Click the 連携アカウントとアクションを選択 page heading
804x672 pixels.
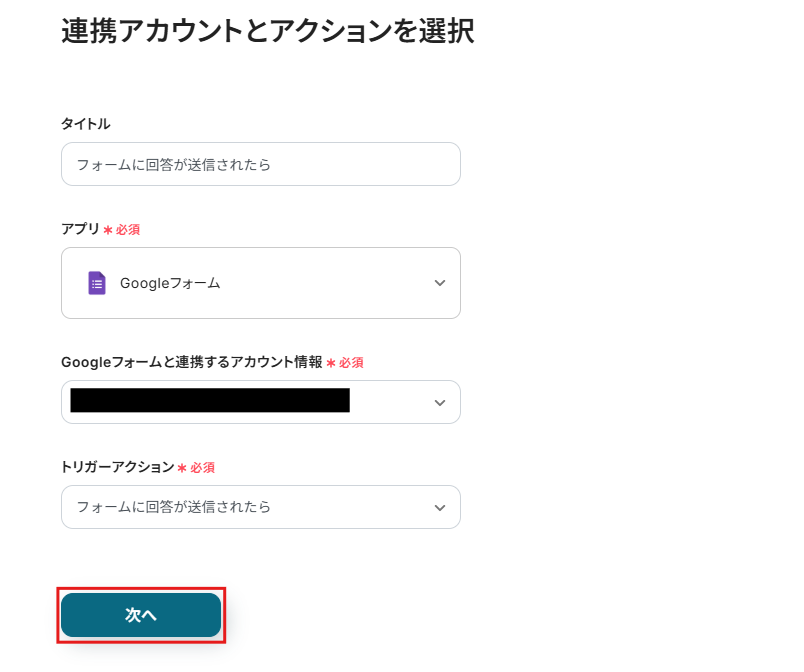[x=267, y=31]
